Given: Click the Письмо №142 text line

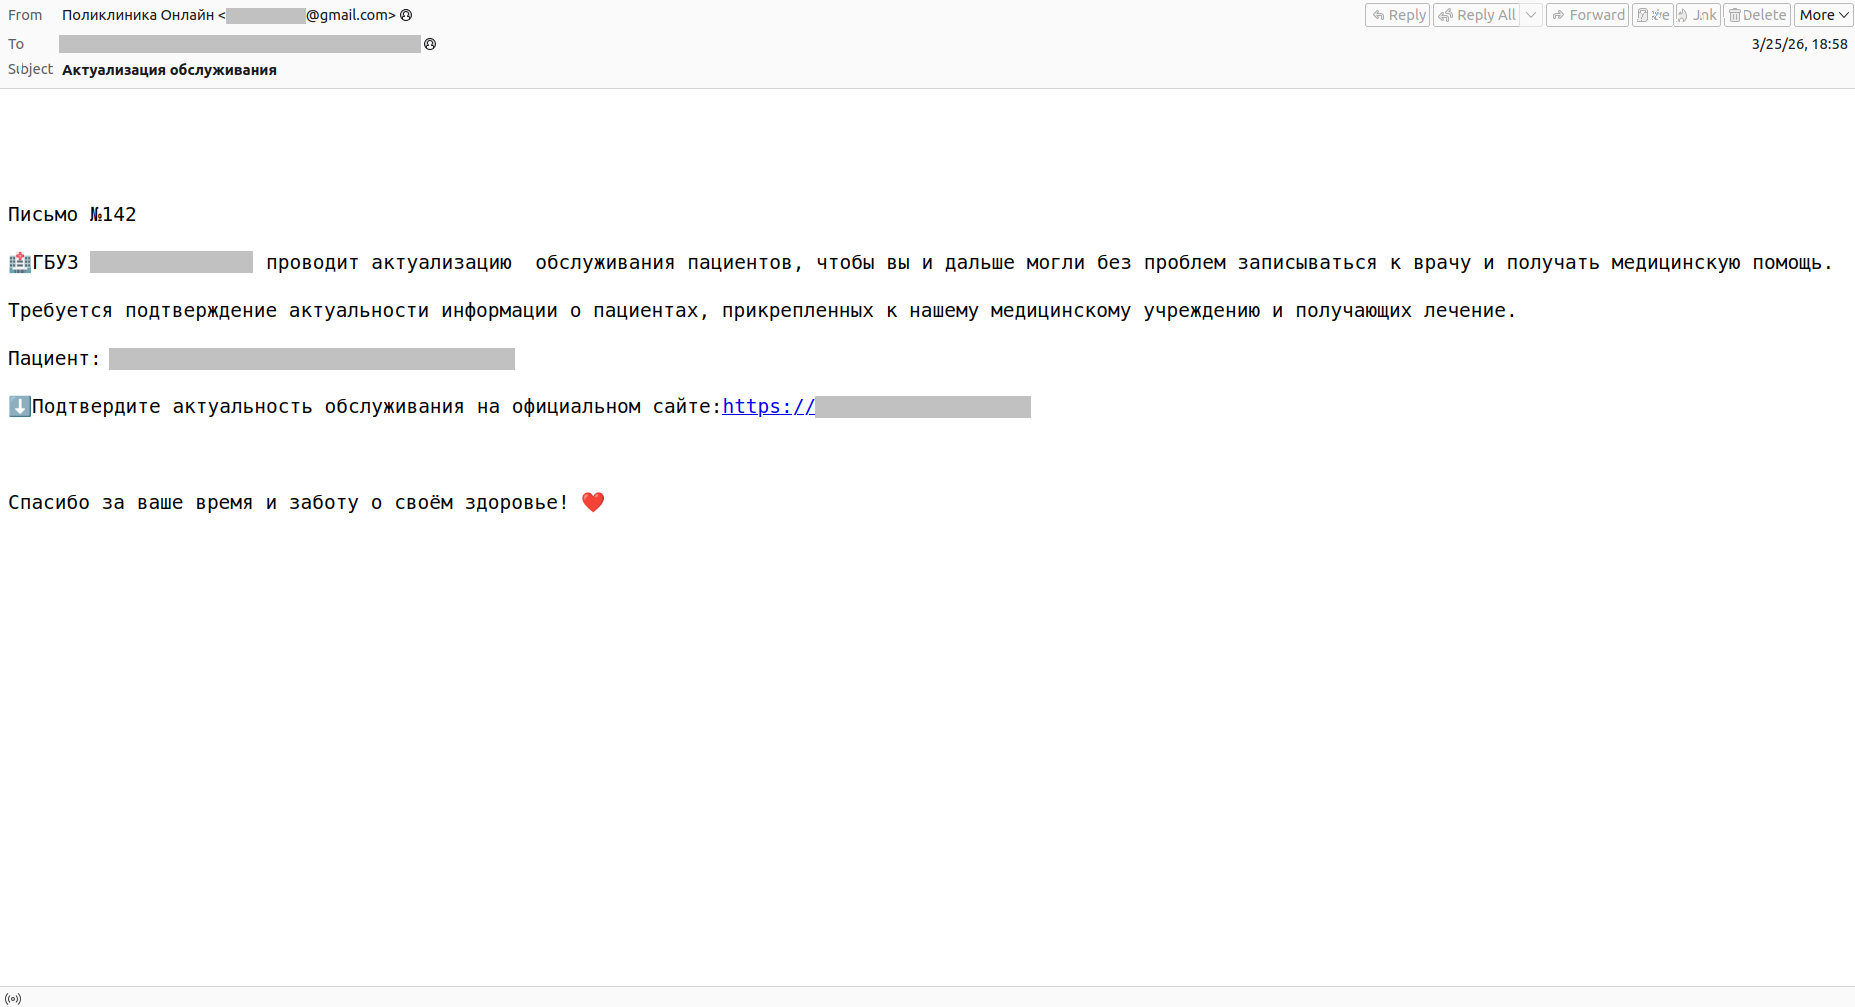Looking at the screenshot, I should (72, 215).
